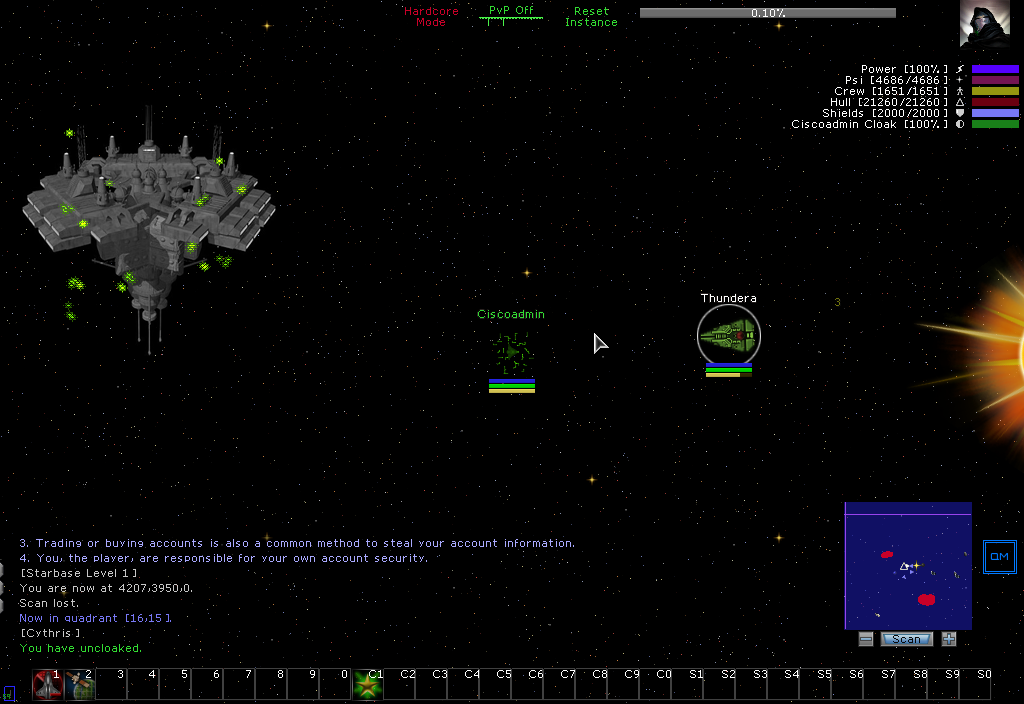This screenshot has height=704, width=1024.
Task: Zoom in the minimap with plus button
Action: coord(948,639)
